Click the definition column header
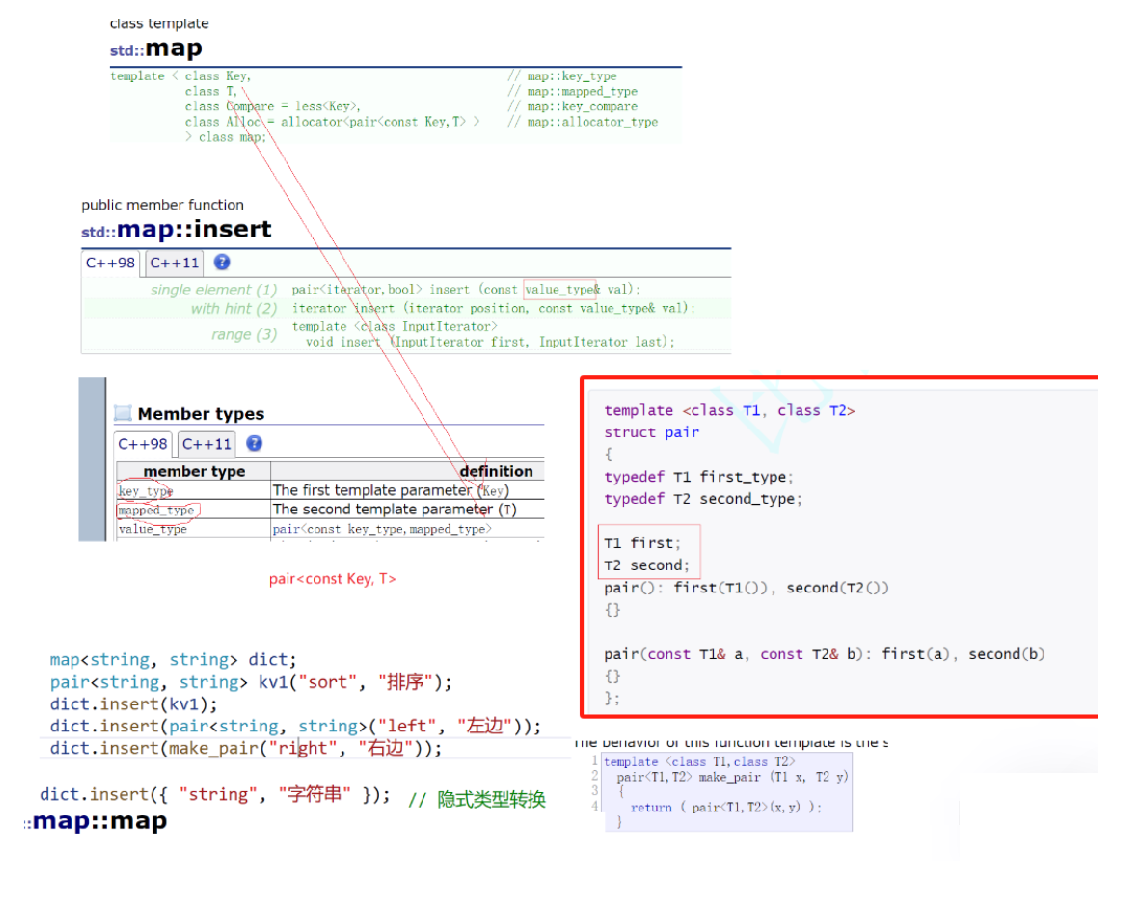Image resolution: width=1127 pixels, height=915 pixels. tap(497, 471)
